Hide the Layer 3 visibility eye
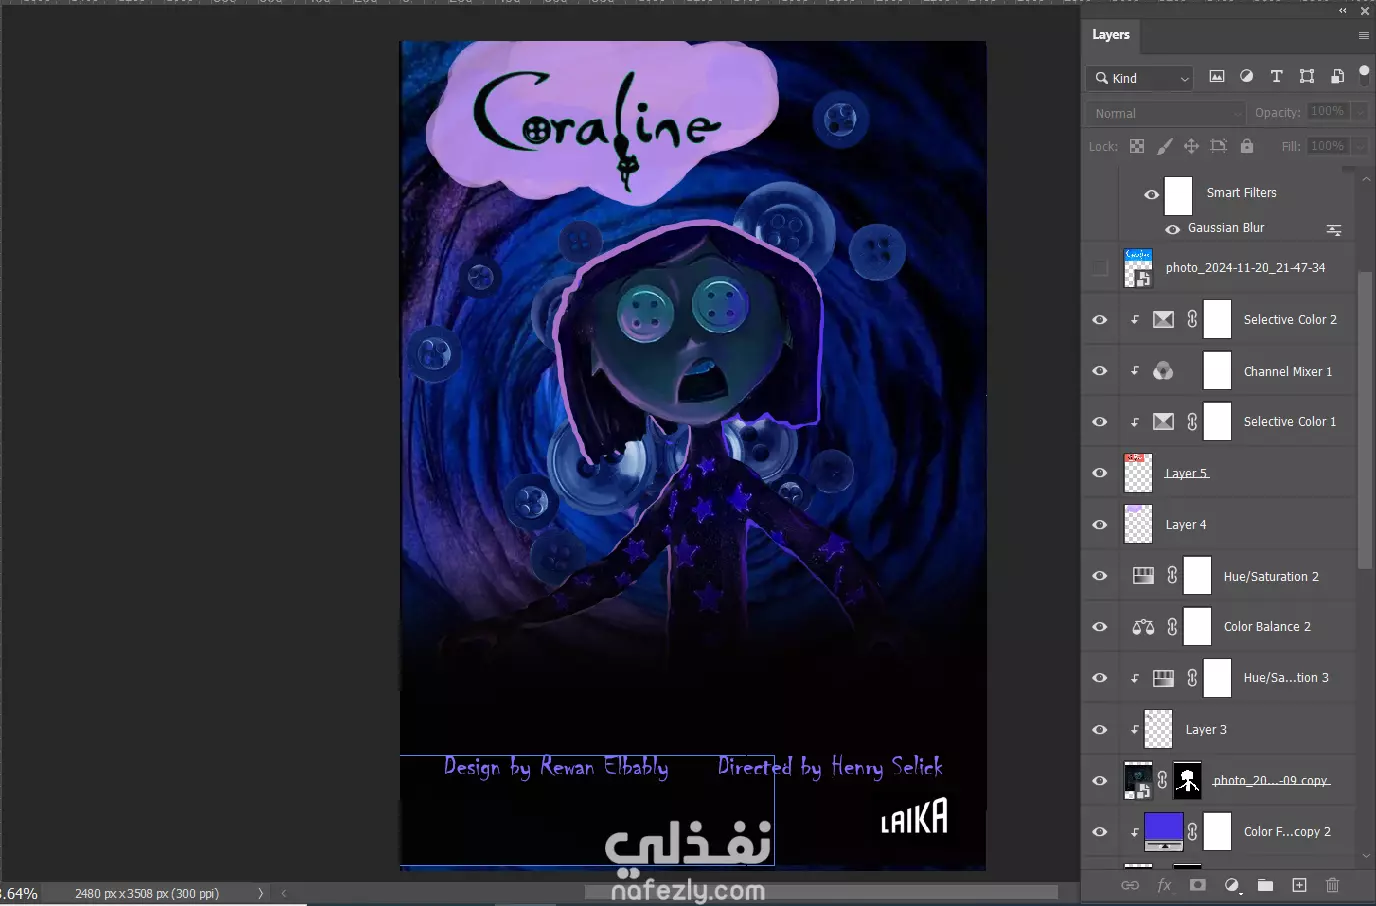The width and height of the screenshot is (1376, 906). [x=1100, y=730]
